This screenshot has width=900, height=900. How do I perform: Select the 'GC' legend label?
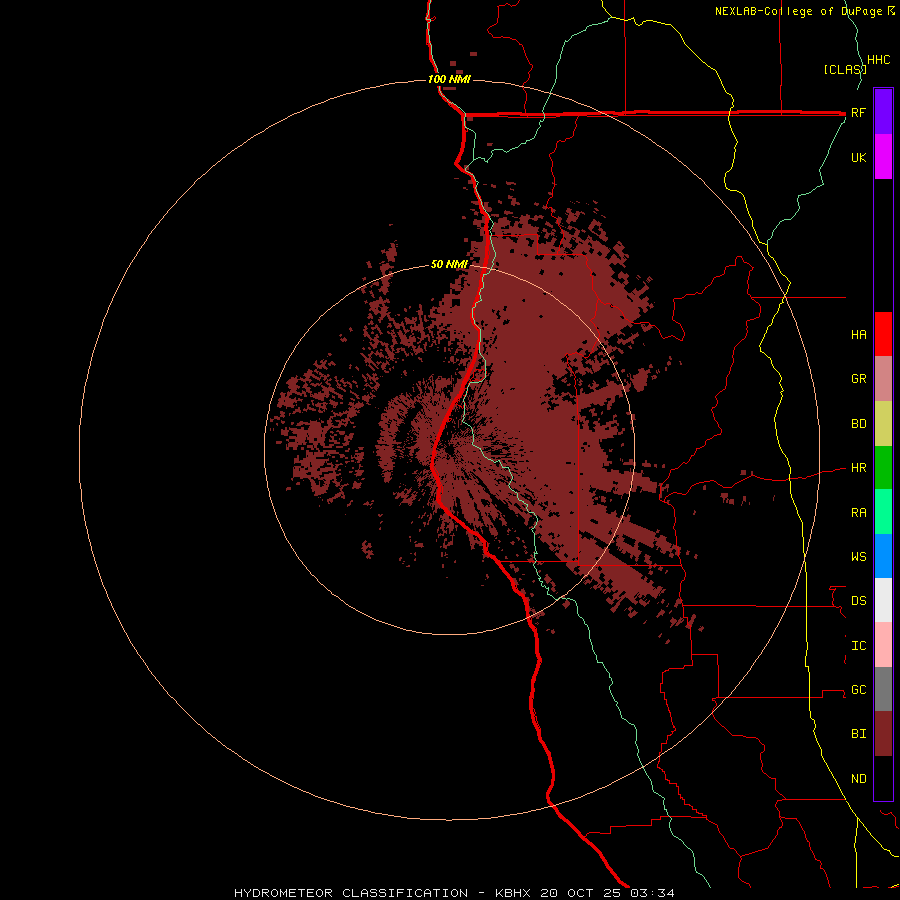coord(858,690)
